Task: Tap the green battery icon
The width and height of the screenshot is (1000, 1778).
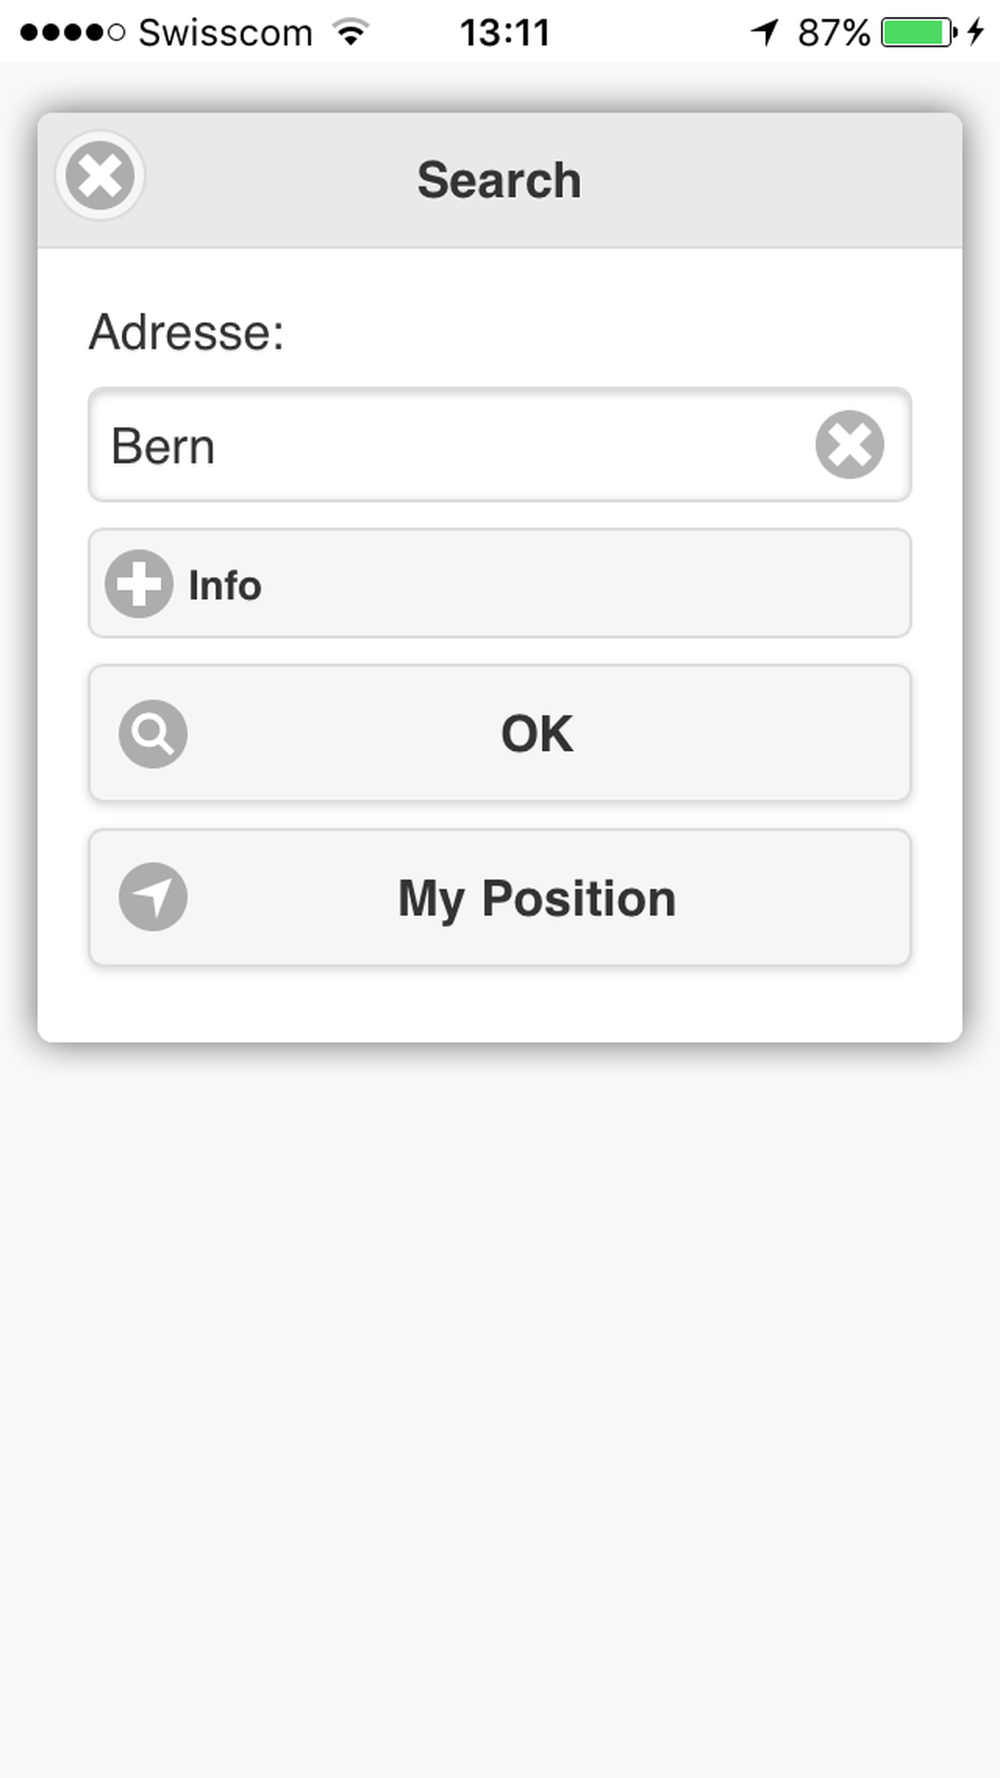Action: pos(919,32)
